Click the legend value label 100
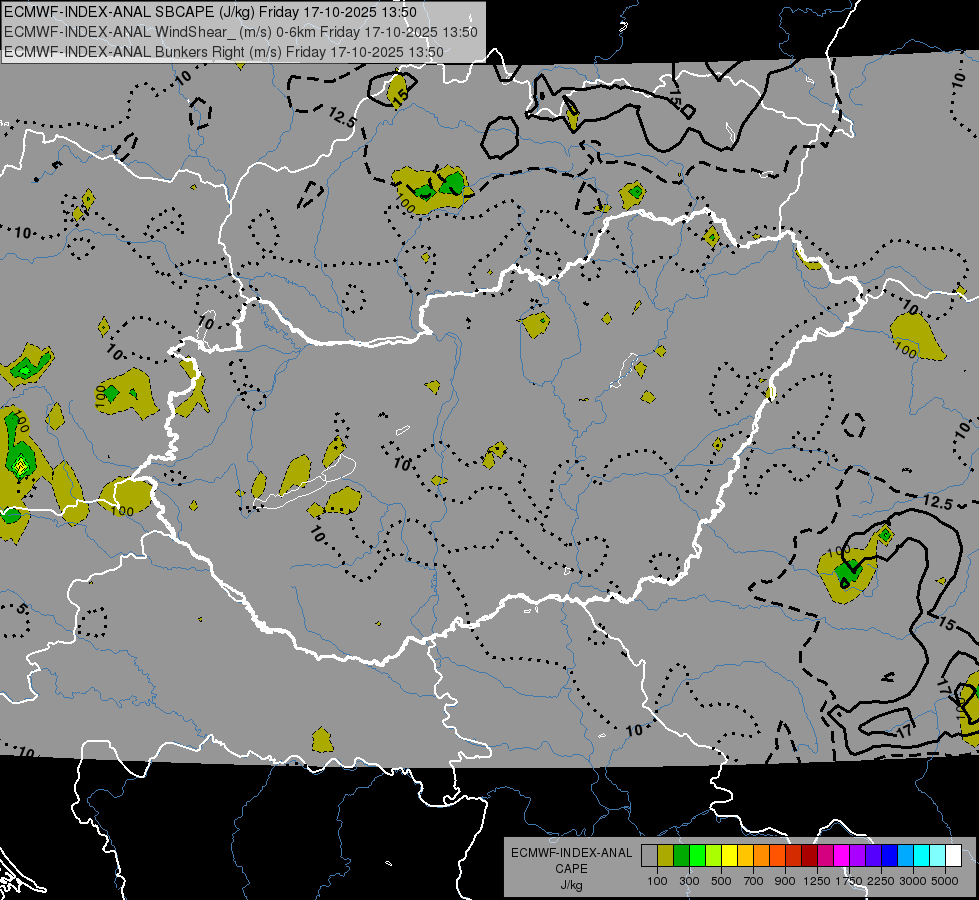979x900 pixels. (657, 881)
